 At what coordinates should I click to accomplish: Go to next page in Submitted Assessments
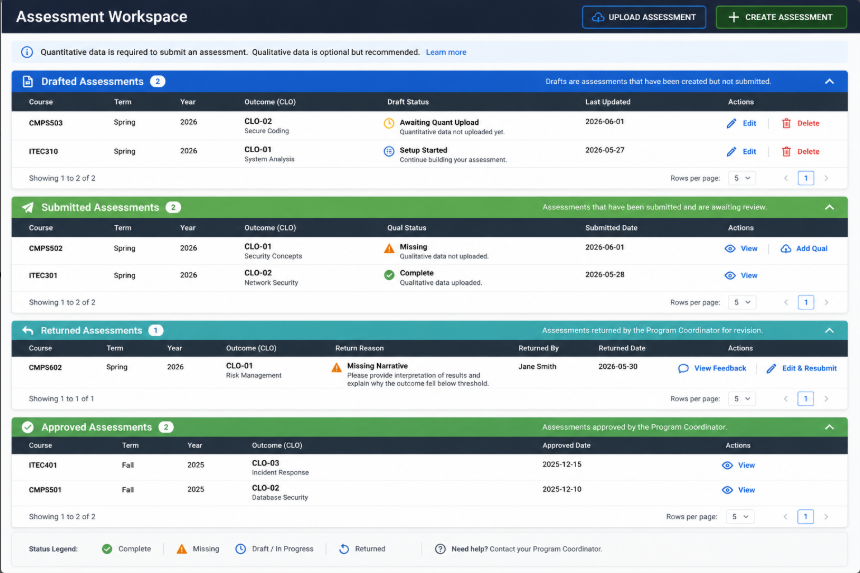point(826,302)
